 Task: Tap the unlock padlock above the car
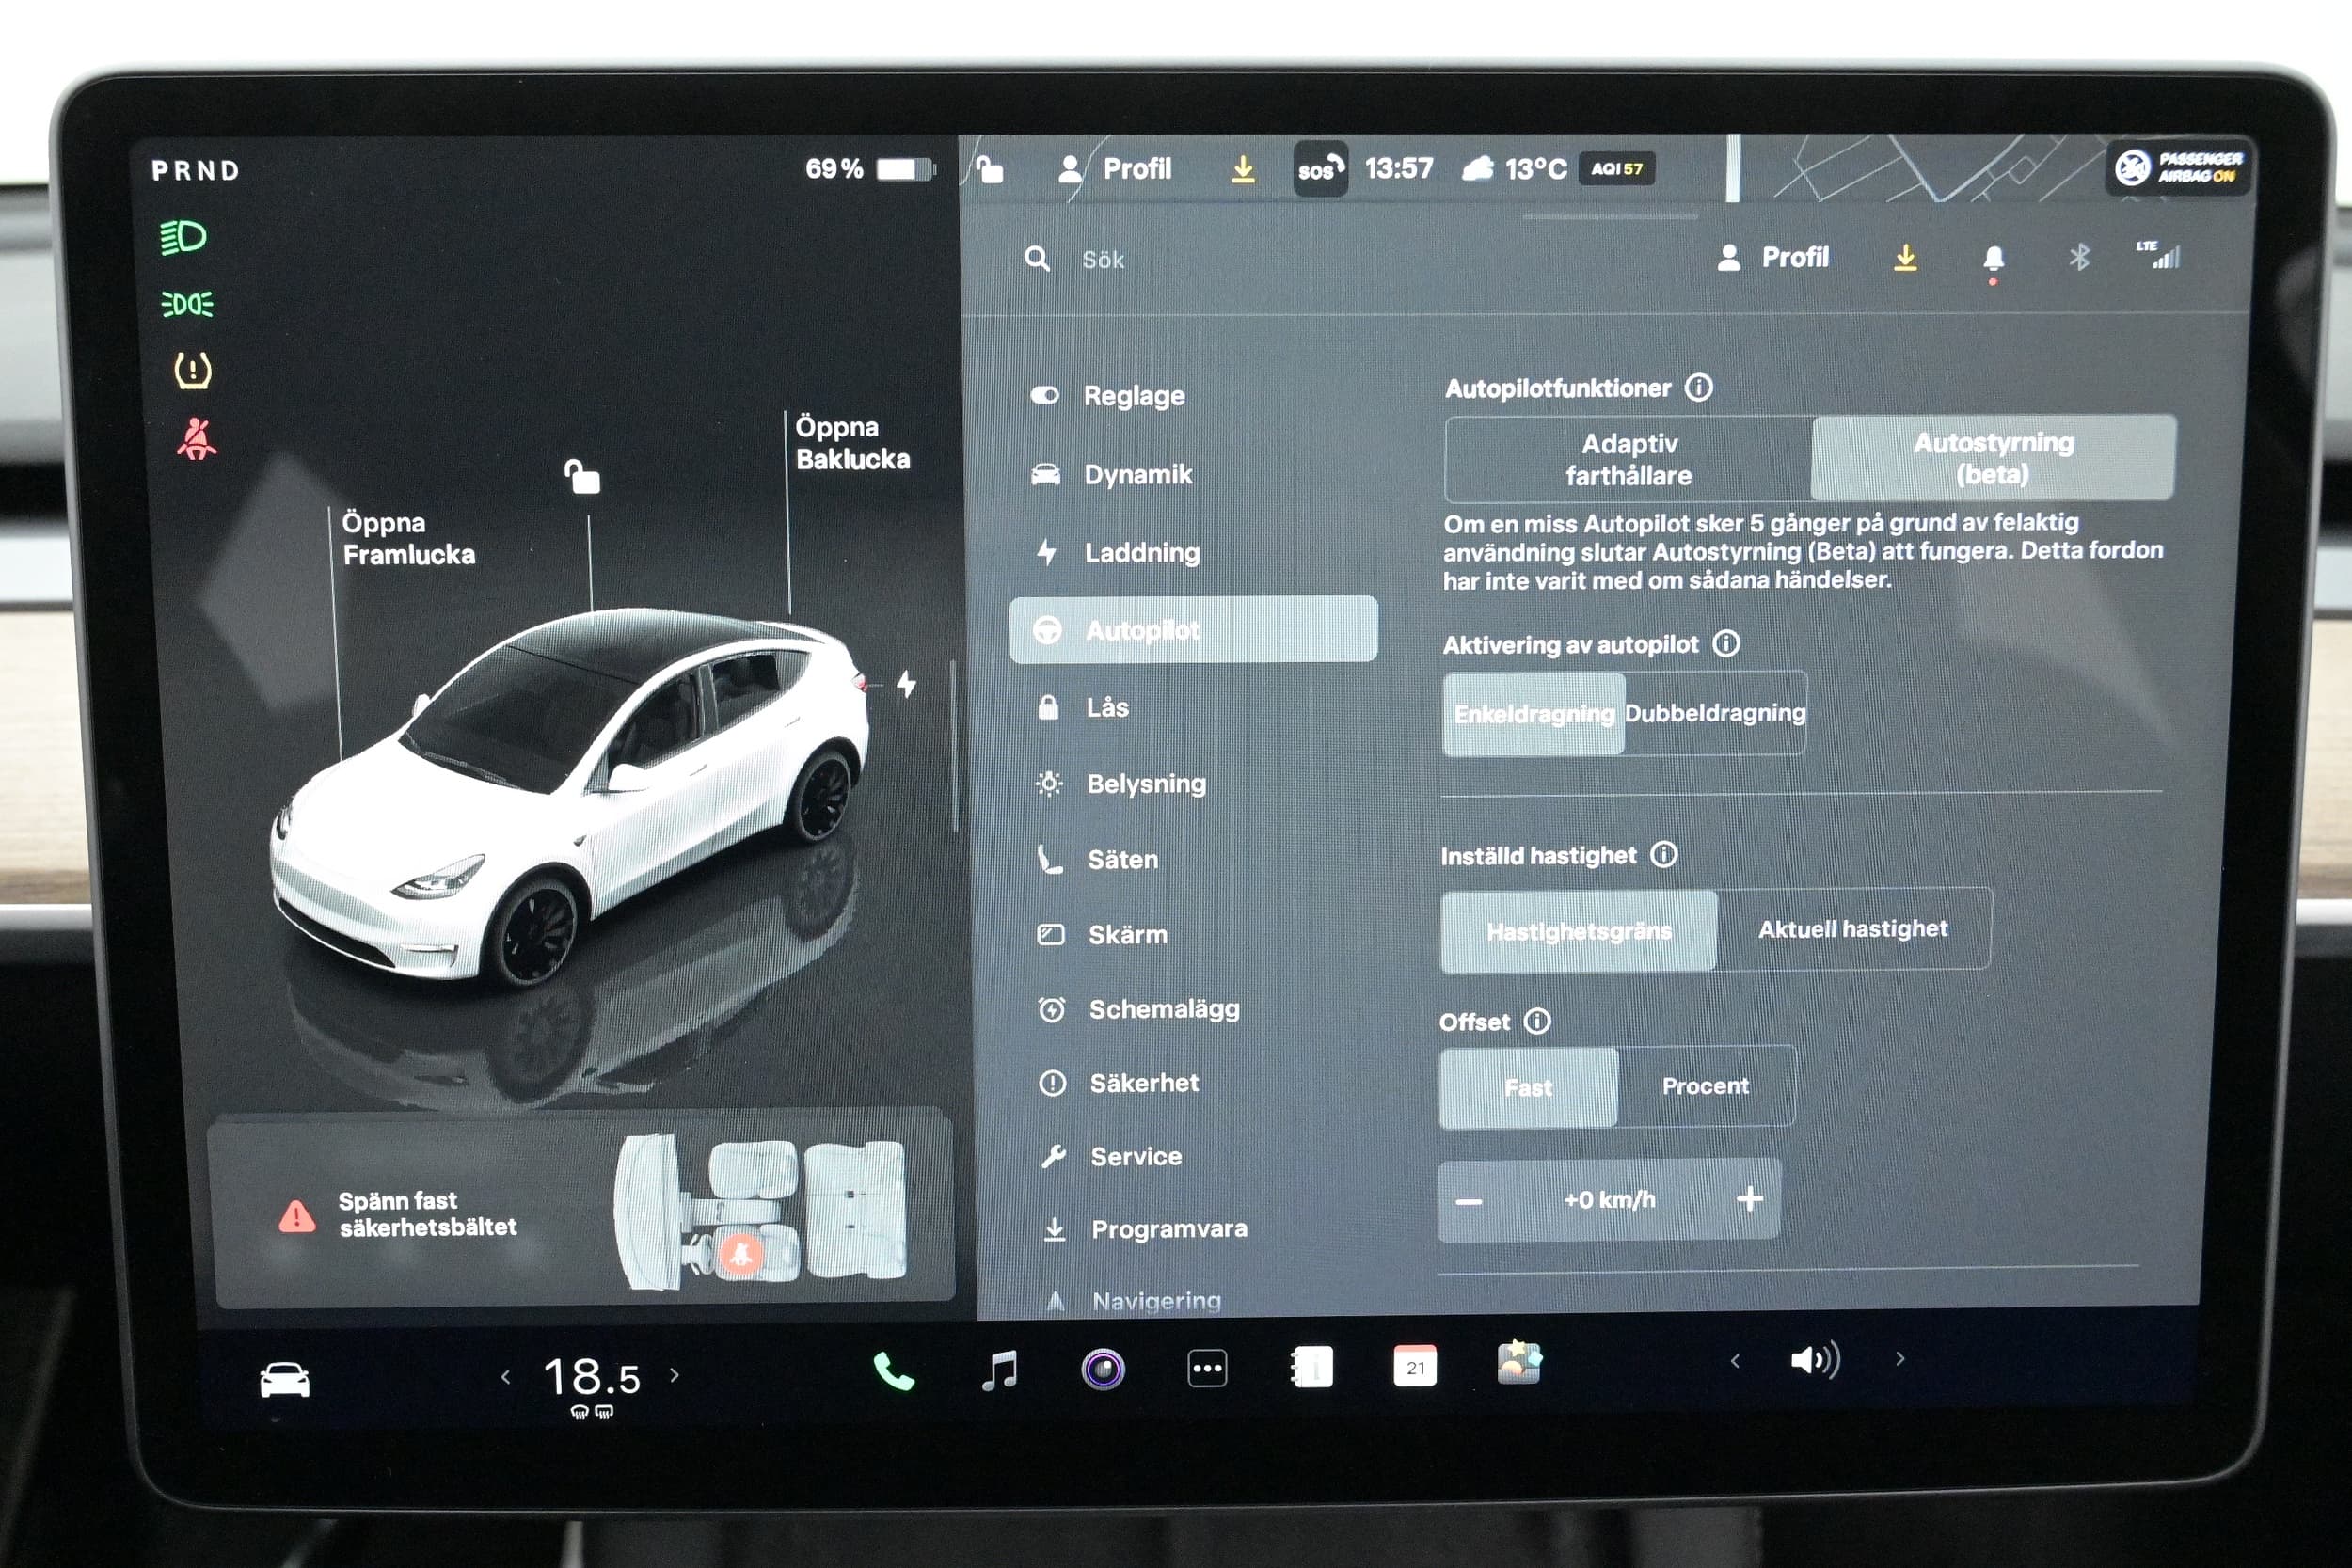point(582,477)
